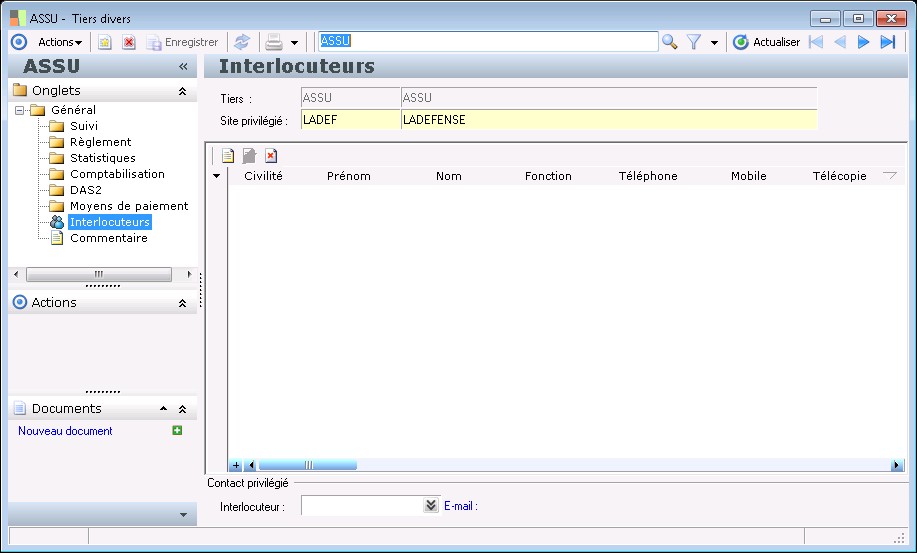Go to previous record arrow
Image resolution: width=917 pixels, height=553 pixels.
coord(840,42)
